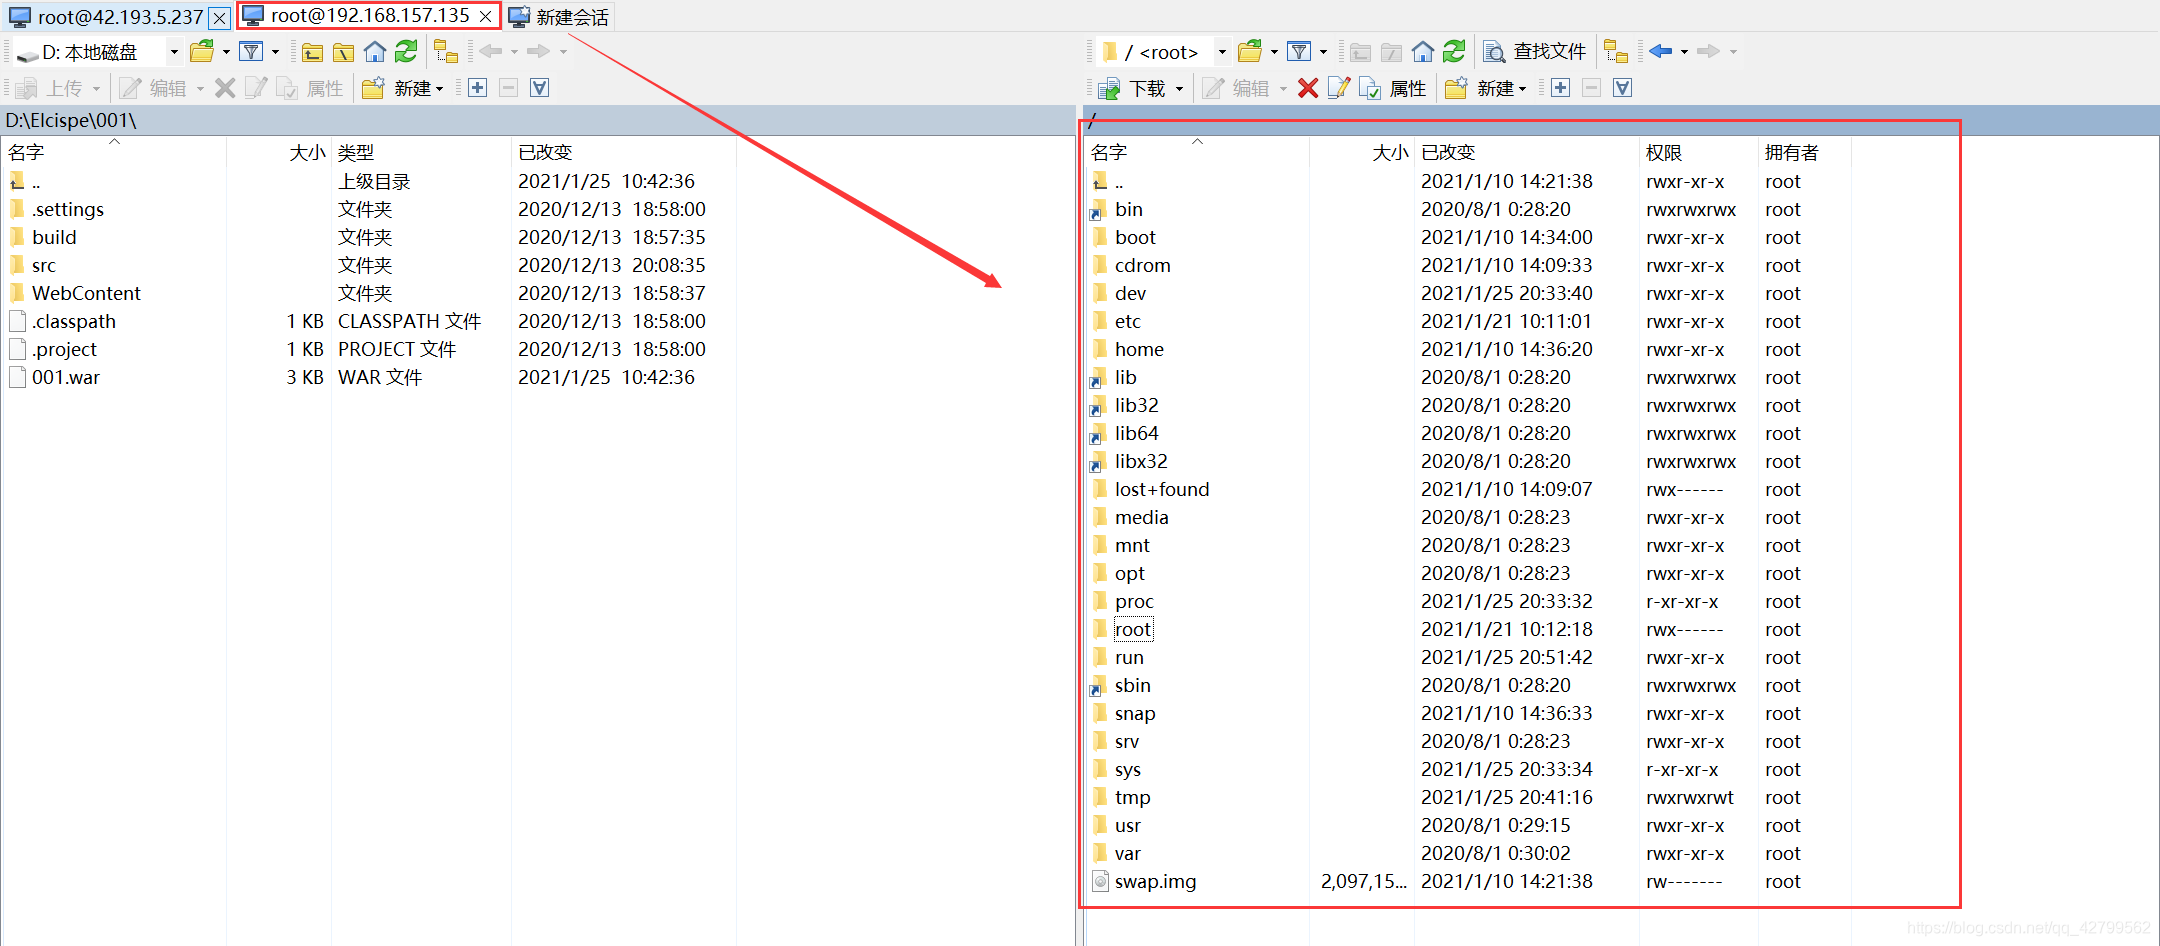
Task: Select local src folder
Action: 44,265
